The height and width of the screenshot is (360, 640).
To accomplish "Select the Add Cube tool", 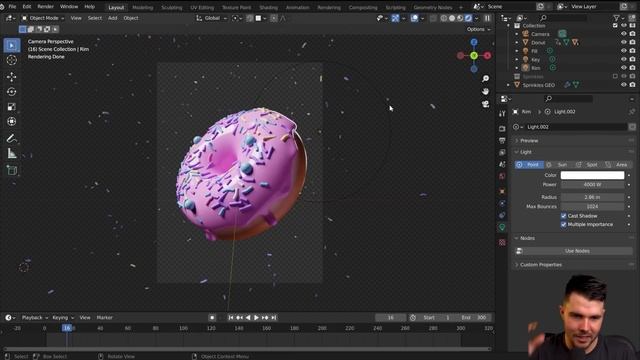I will [x=11, y=170].
